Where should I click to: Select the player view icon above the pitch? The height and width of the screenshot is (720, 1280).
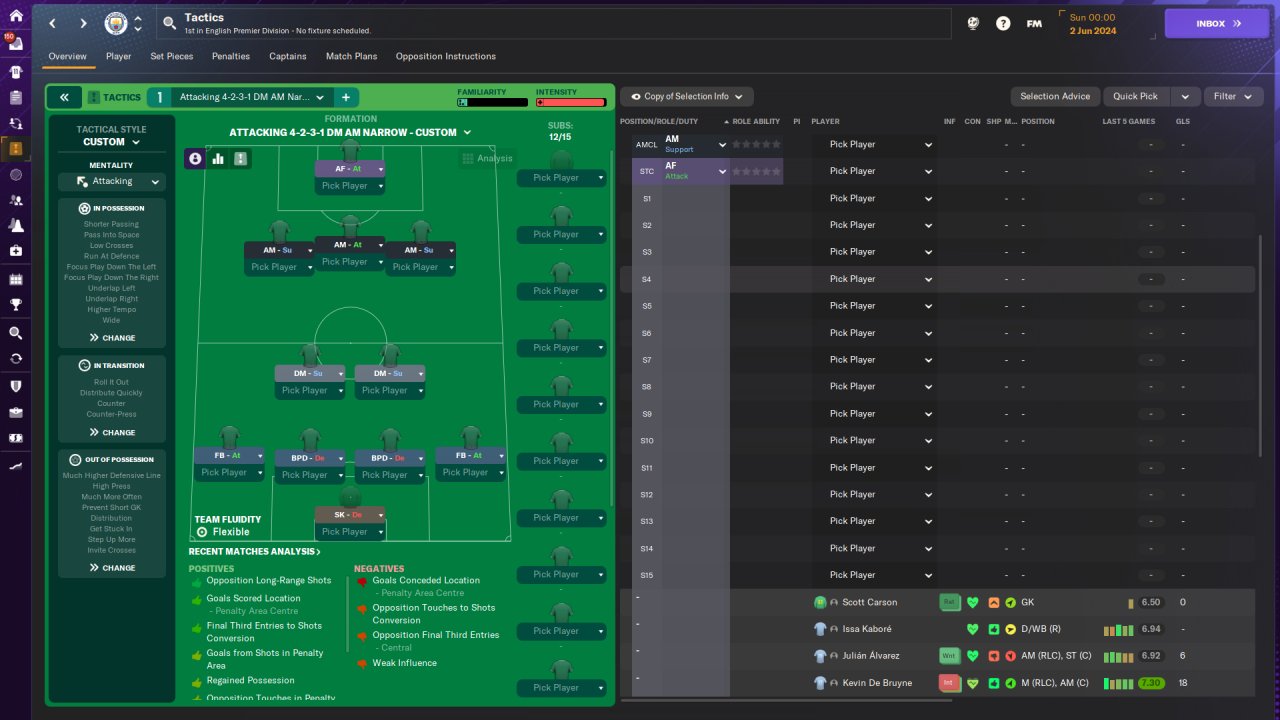[195, 158]
